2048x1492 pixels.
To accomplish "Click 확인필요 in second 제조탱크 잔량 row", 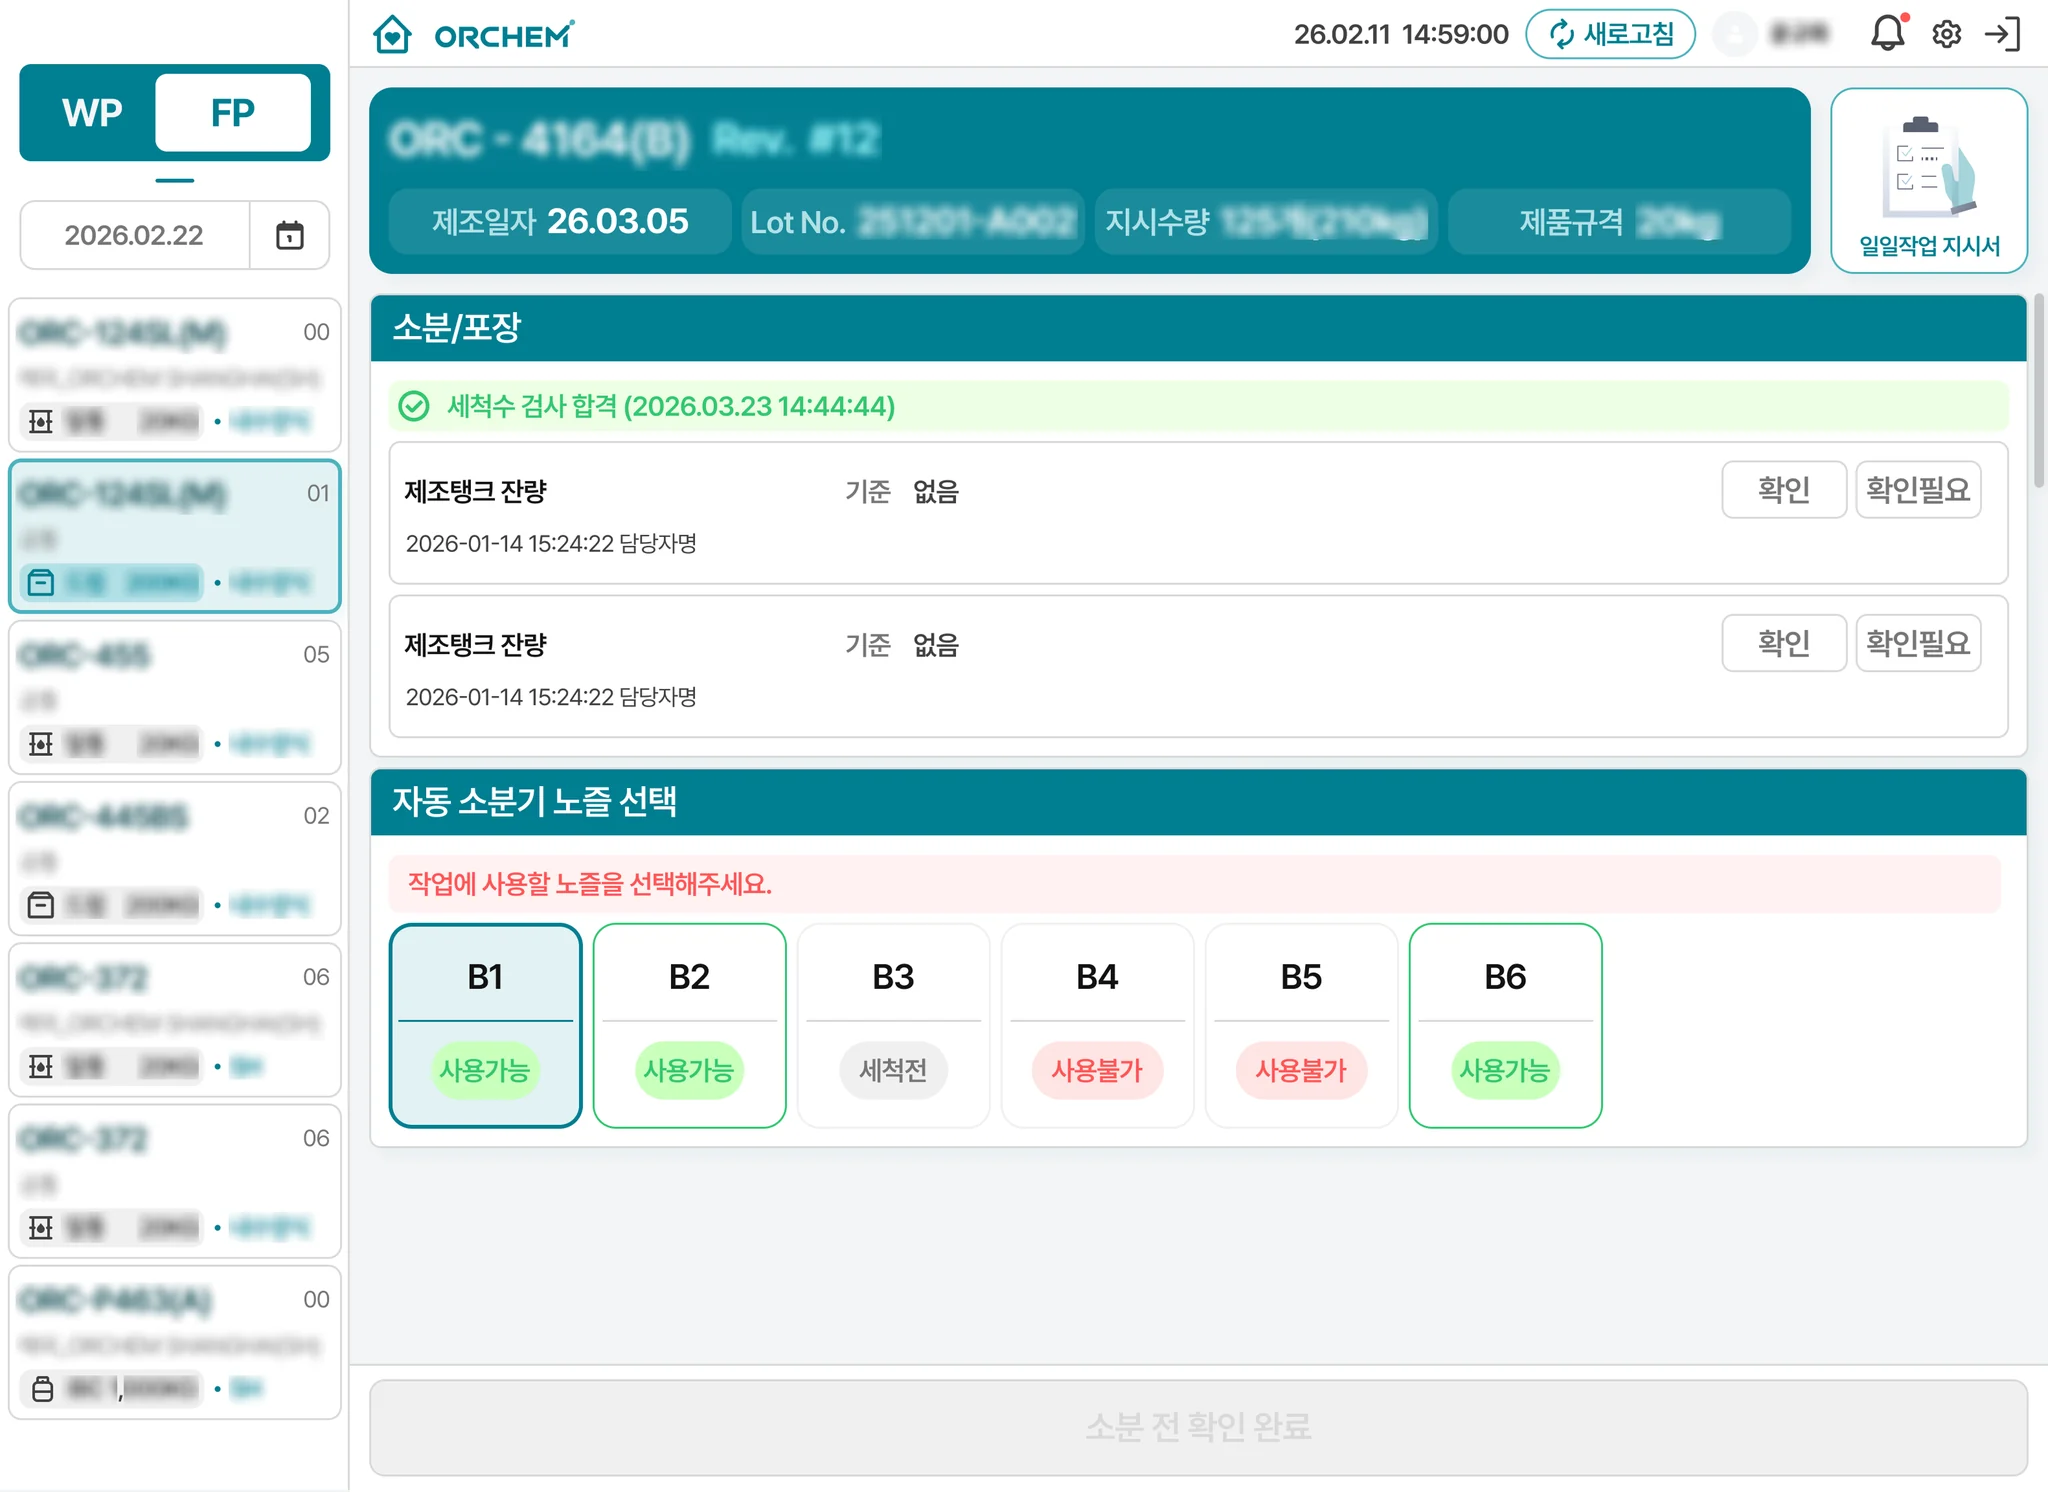I will pyautogui.click(x=1918, y=643).
